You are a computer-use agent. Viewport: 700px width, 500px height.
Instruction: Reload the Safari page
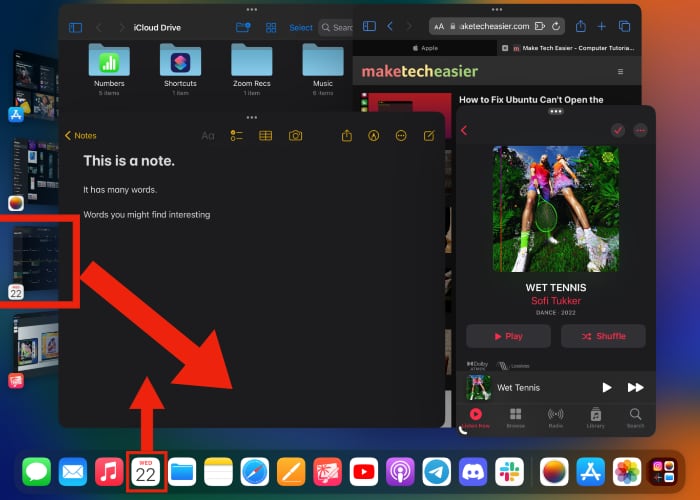tap(556, 26)
